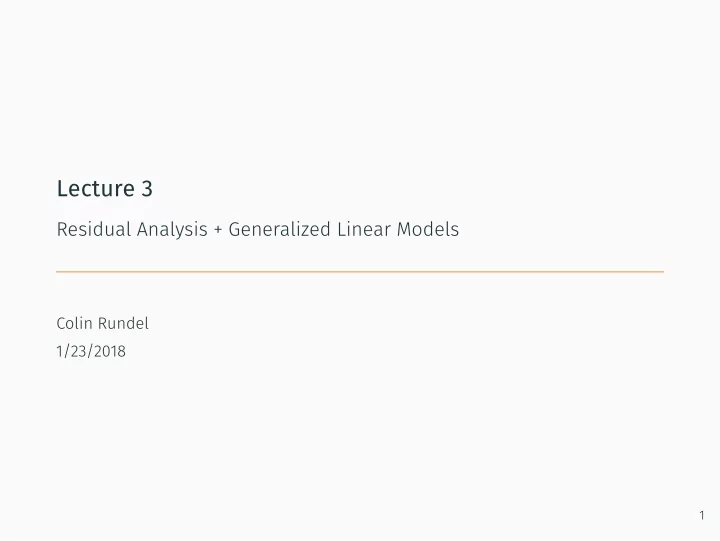This screenshot has height=541, width=720.
Task: Select the word 'Linear' in subtitle
Action: pyautogui.click(x=364, y=229)
